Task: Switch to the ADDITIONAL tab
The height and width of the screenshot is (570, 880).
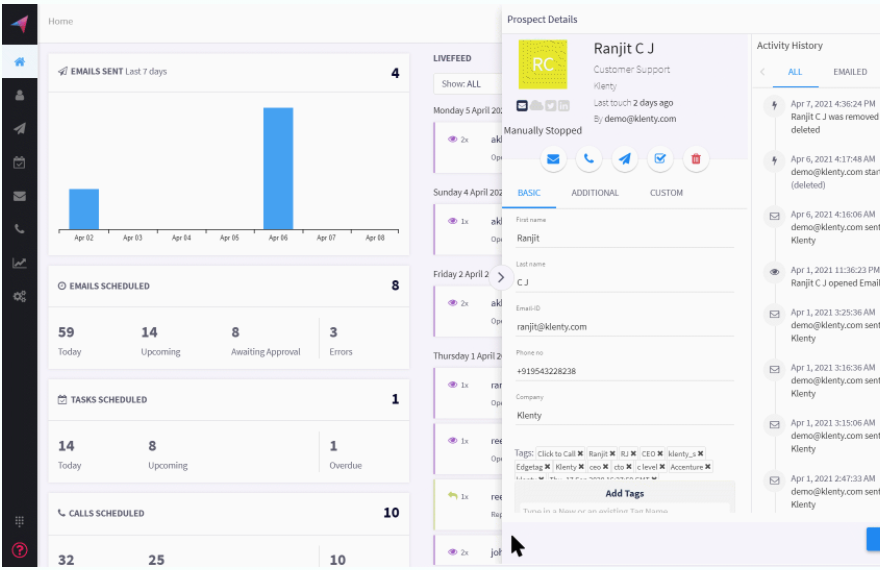Action: 594,193
